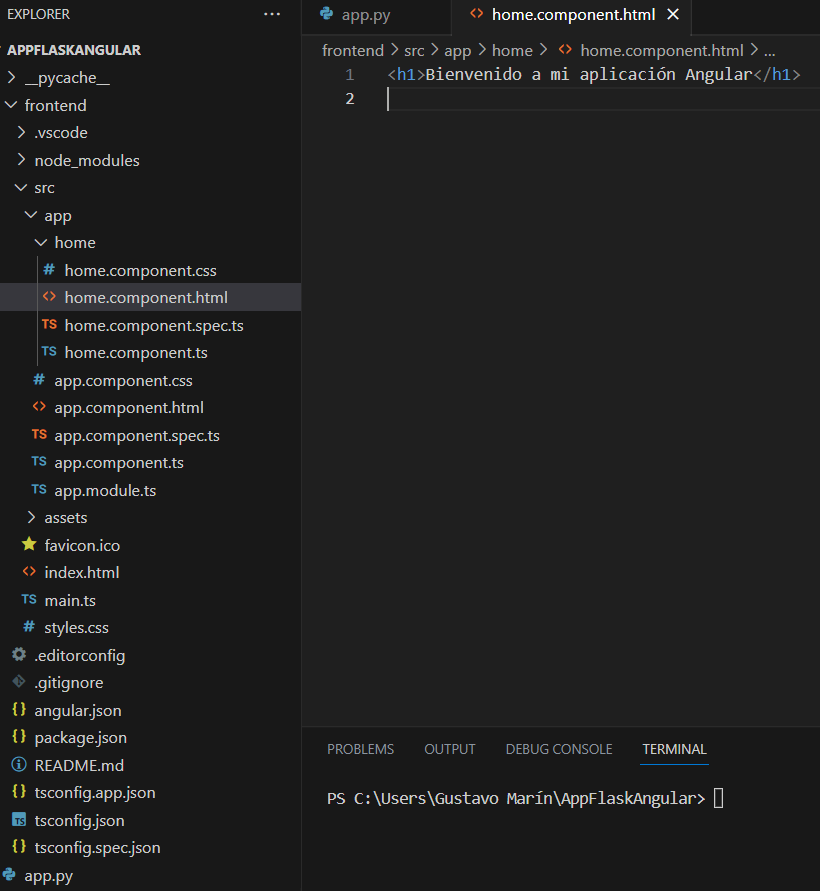Open app.module.ts file

click(105, 491)
